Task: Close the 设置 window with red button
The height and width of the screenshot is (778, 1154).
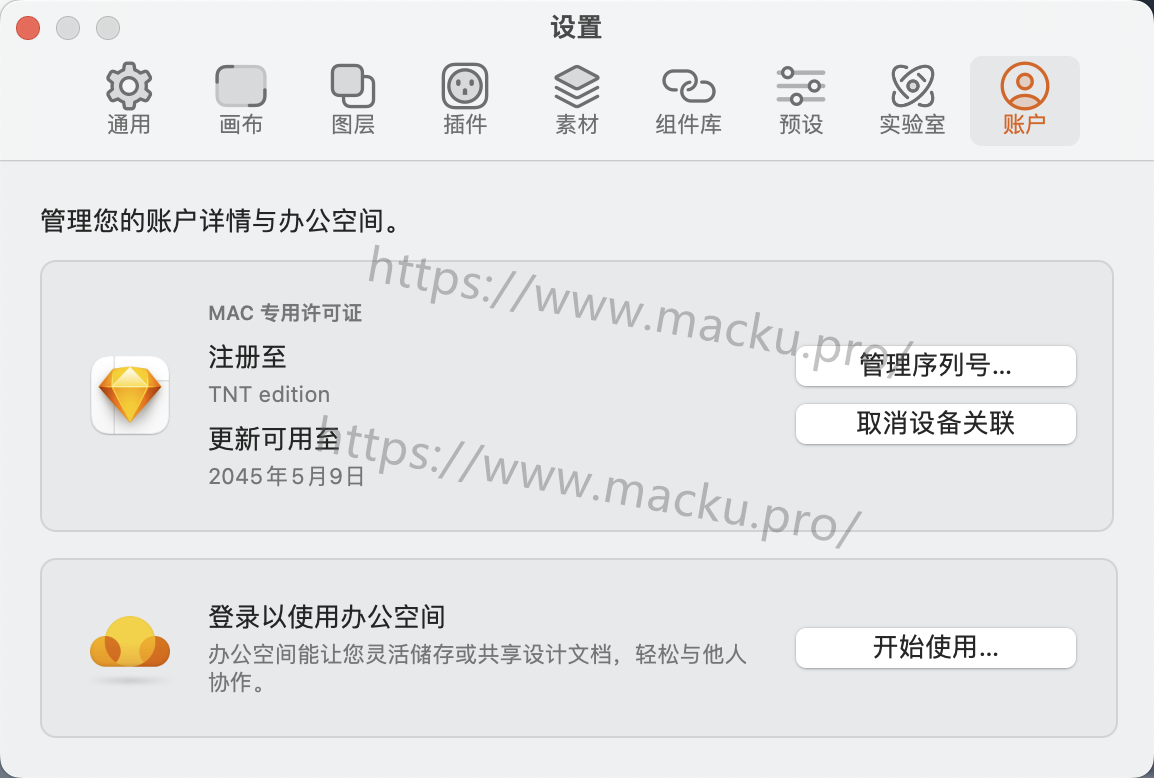Action: [28, 28]
